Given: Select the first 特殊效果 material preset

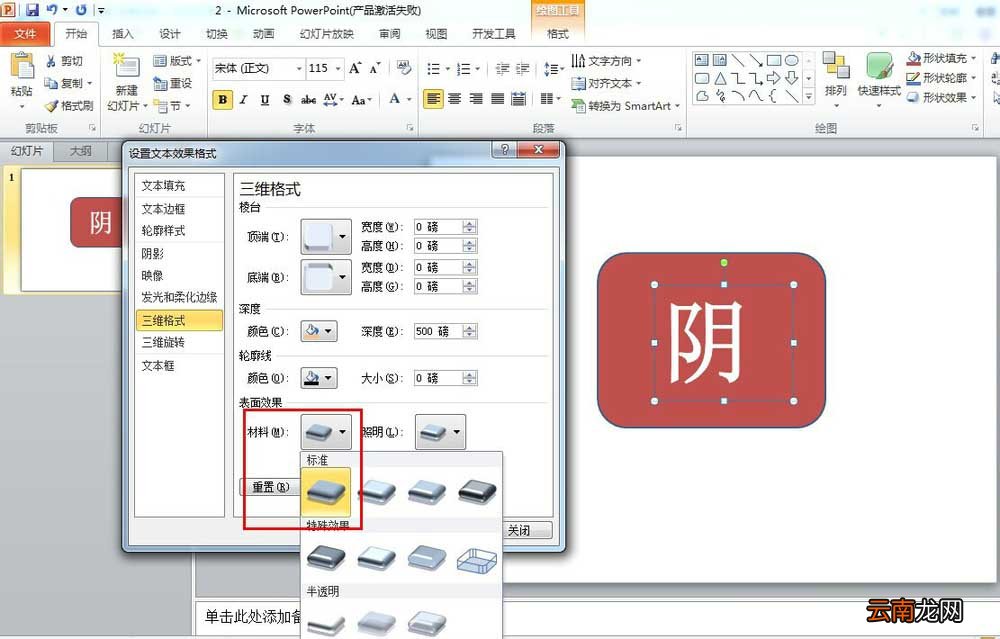Looking at the screenshot, I should point(326,557).
